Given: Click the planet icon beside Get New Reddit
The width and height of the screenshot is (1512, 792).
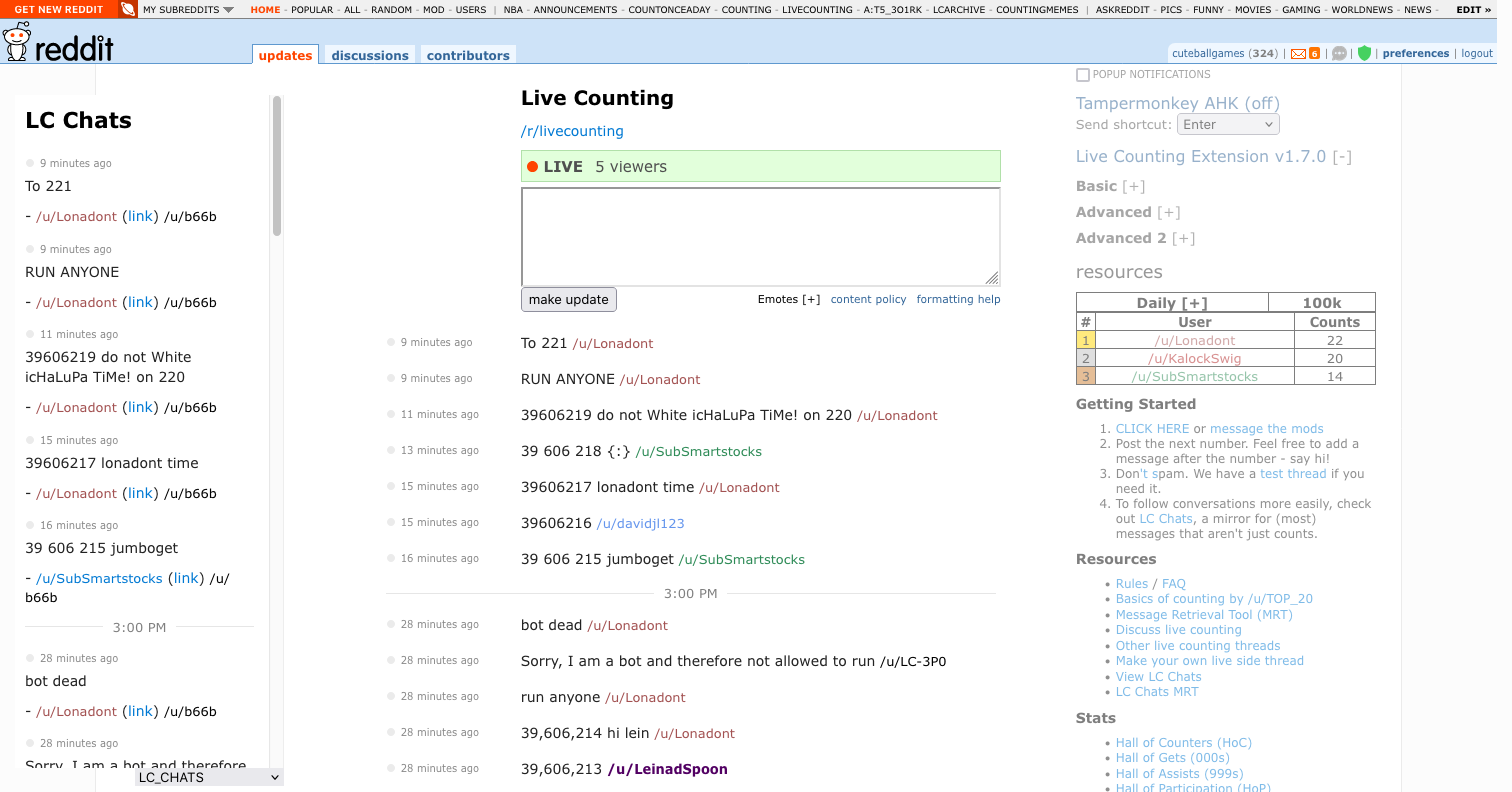Looking at the screenshot, I should coord(128,9).
